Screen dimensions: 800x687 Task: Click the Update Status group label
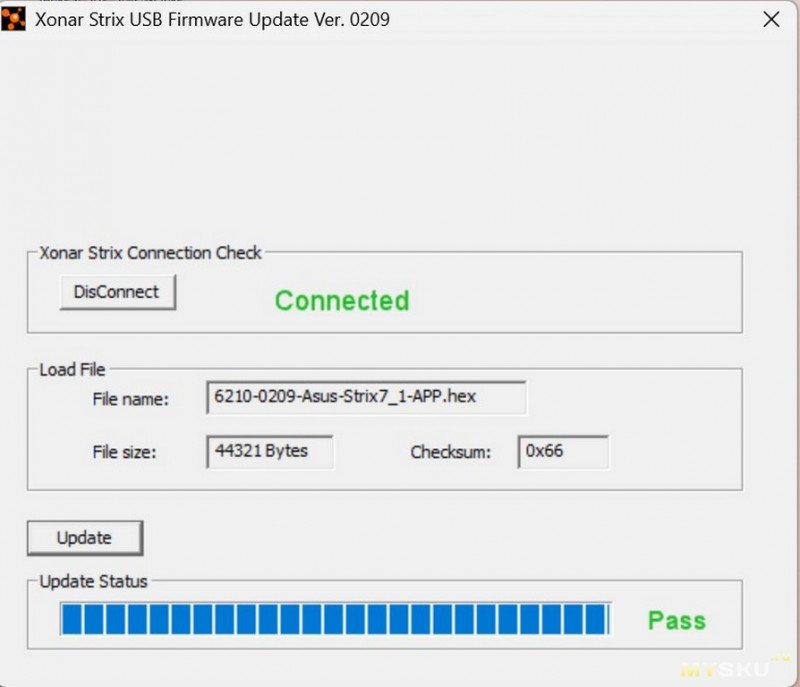point(93,581)
